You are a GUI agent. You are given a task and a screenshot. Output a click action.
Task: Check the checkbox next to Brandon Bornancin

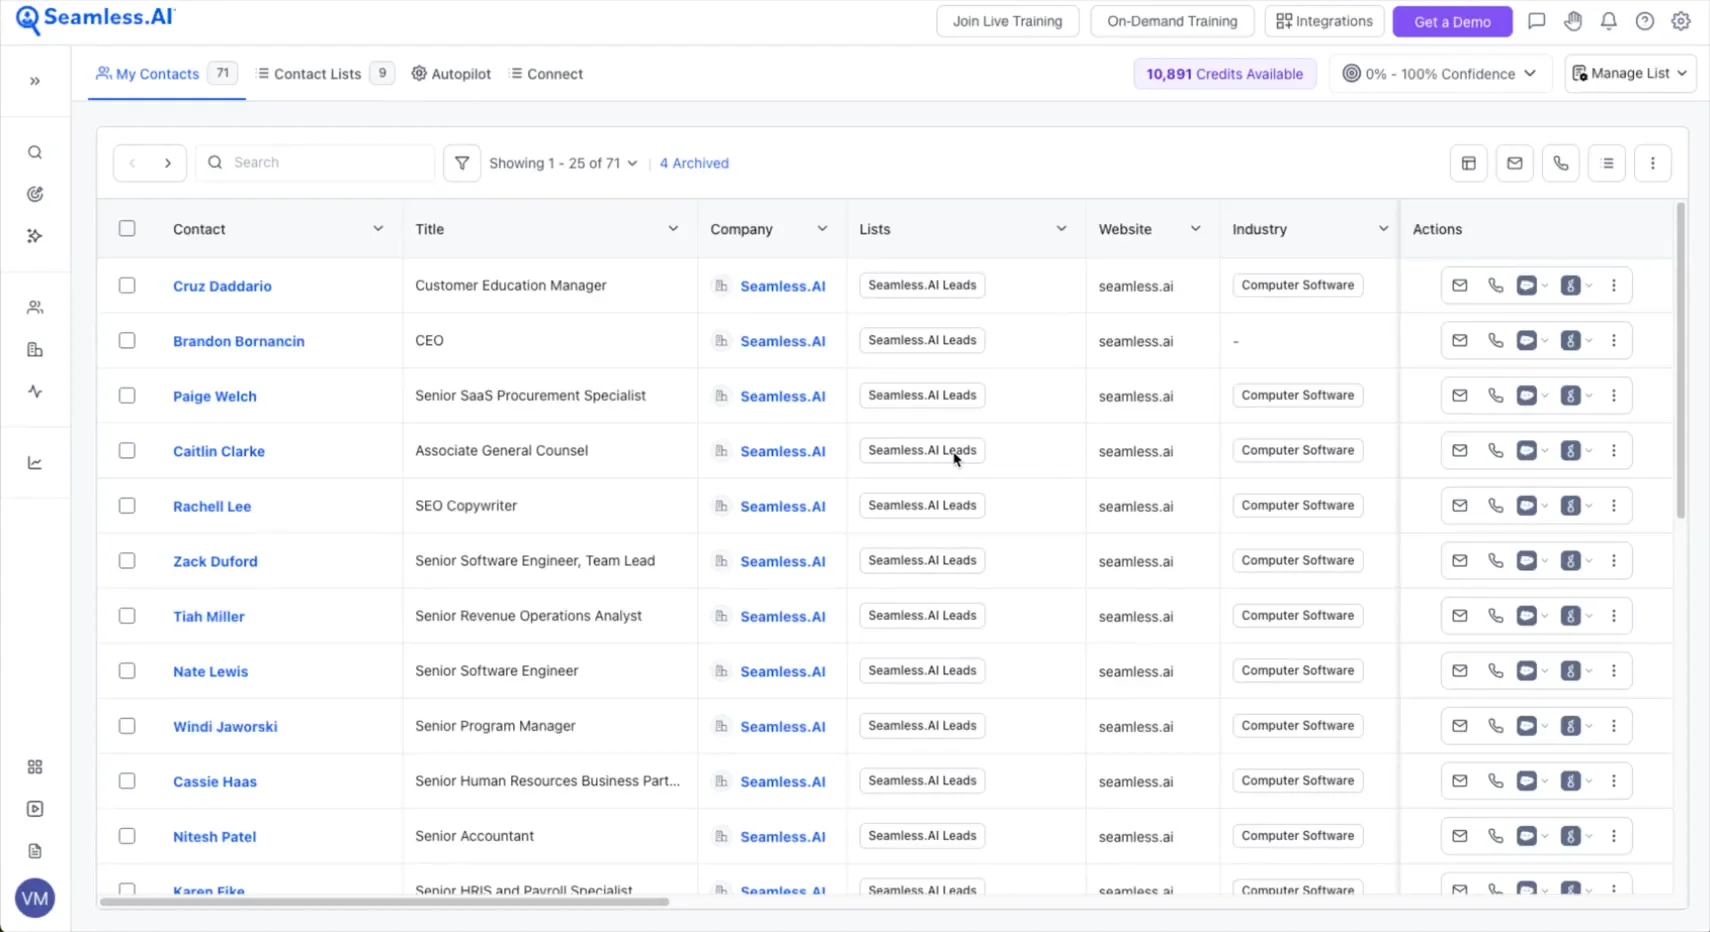click(x=127, y=340)
